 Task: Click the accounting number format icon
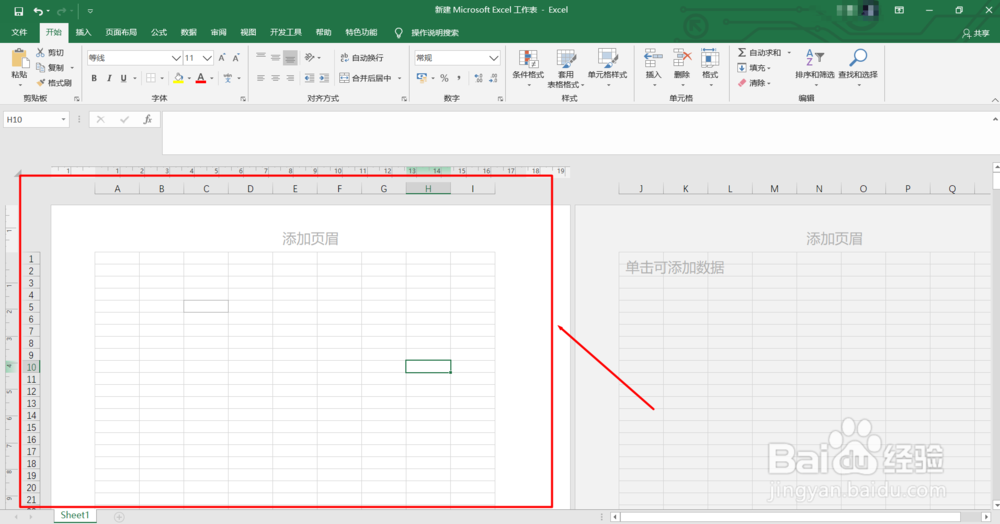(422, 78)
